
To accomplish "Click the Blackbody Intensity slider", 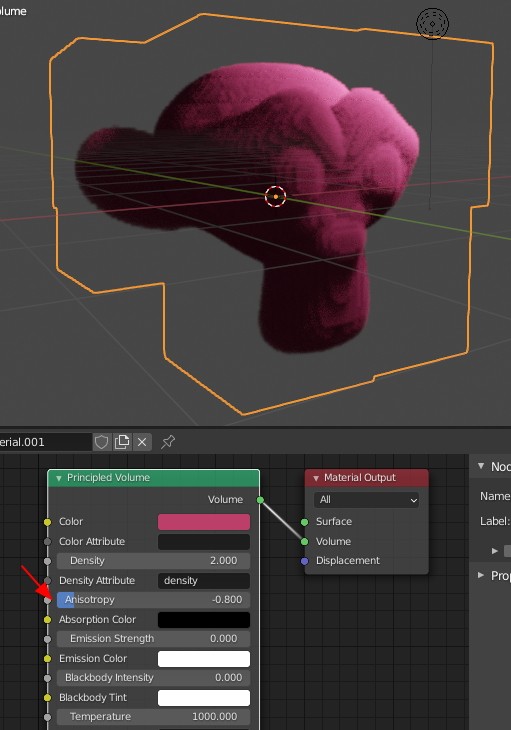I will click(x=153, y=678).
